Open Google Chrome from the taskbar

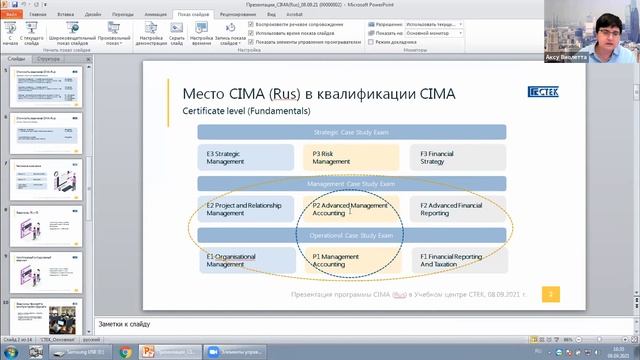pos(126,352)
